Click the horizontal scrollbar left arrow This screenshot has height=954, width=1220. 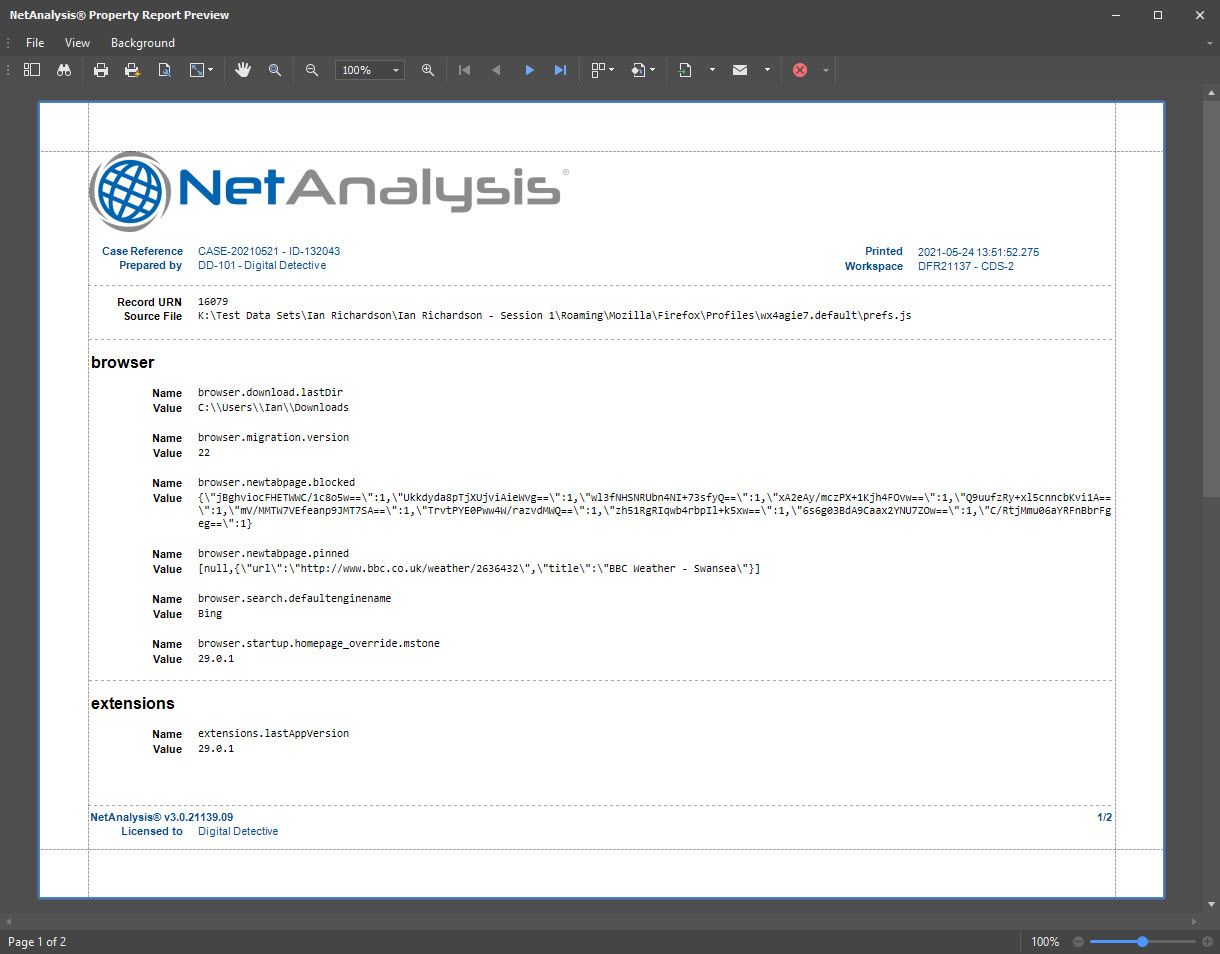tap(10, 921)
